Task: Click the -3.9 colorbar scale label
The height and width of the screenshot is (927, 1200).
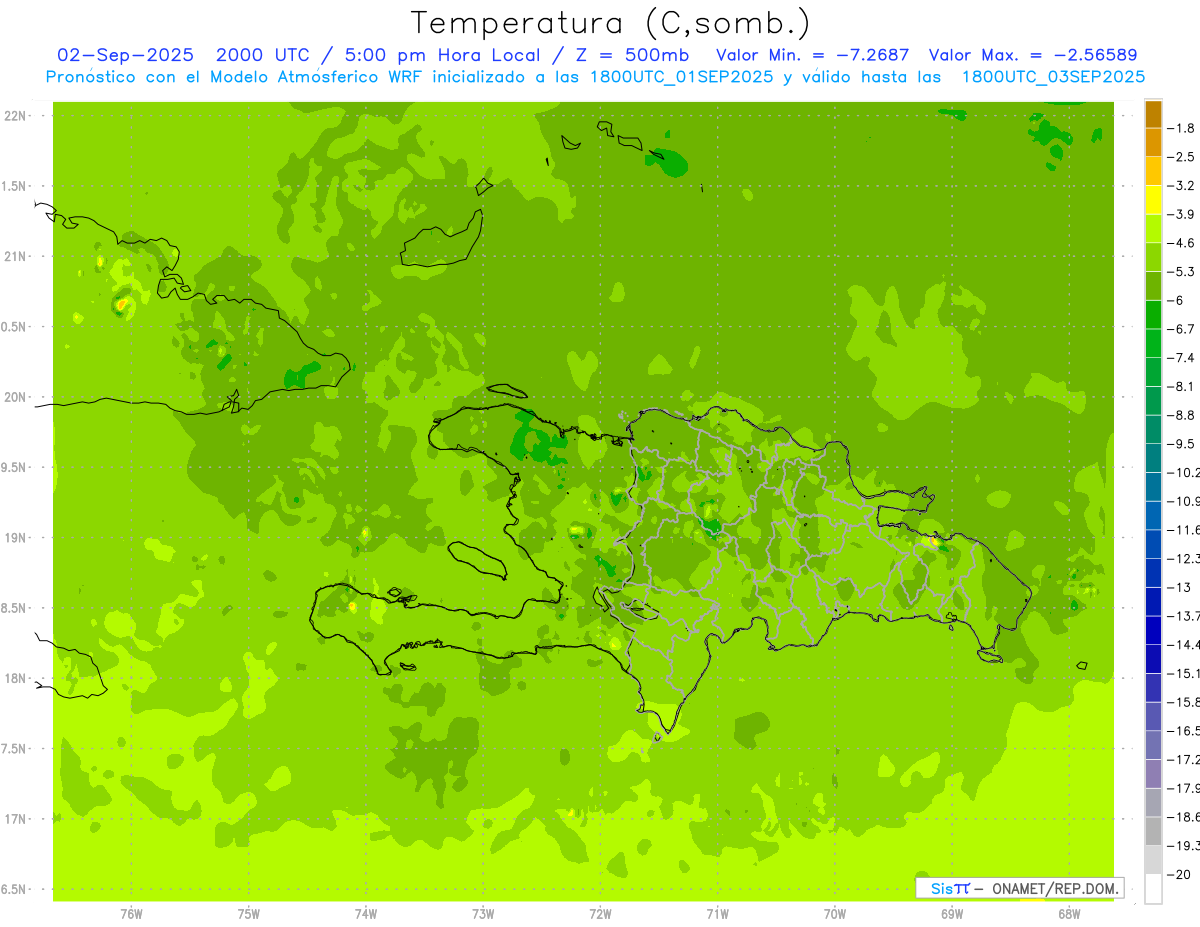Action: (x=1183, y=214)
